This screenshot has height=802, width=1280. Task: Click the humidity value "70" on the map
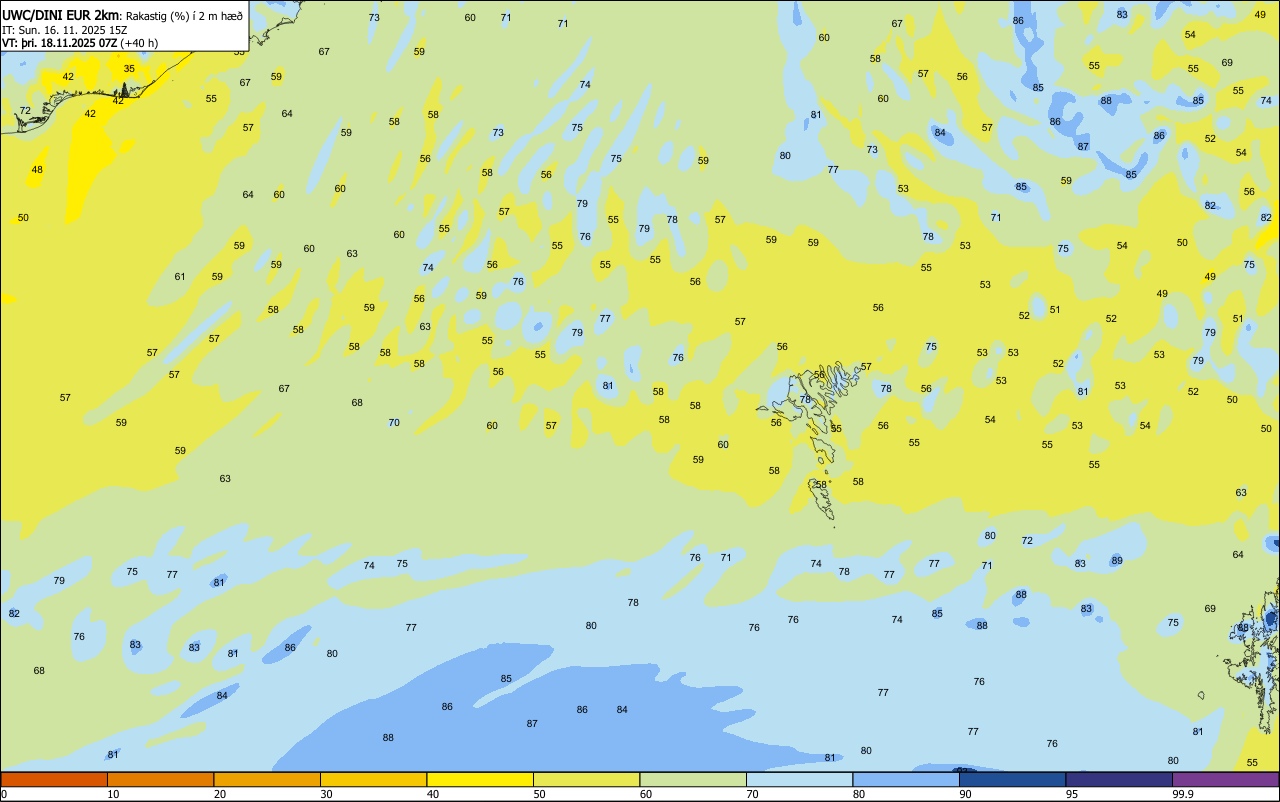click(394, 423)
